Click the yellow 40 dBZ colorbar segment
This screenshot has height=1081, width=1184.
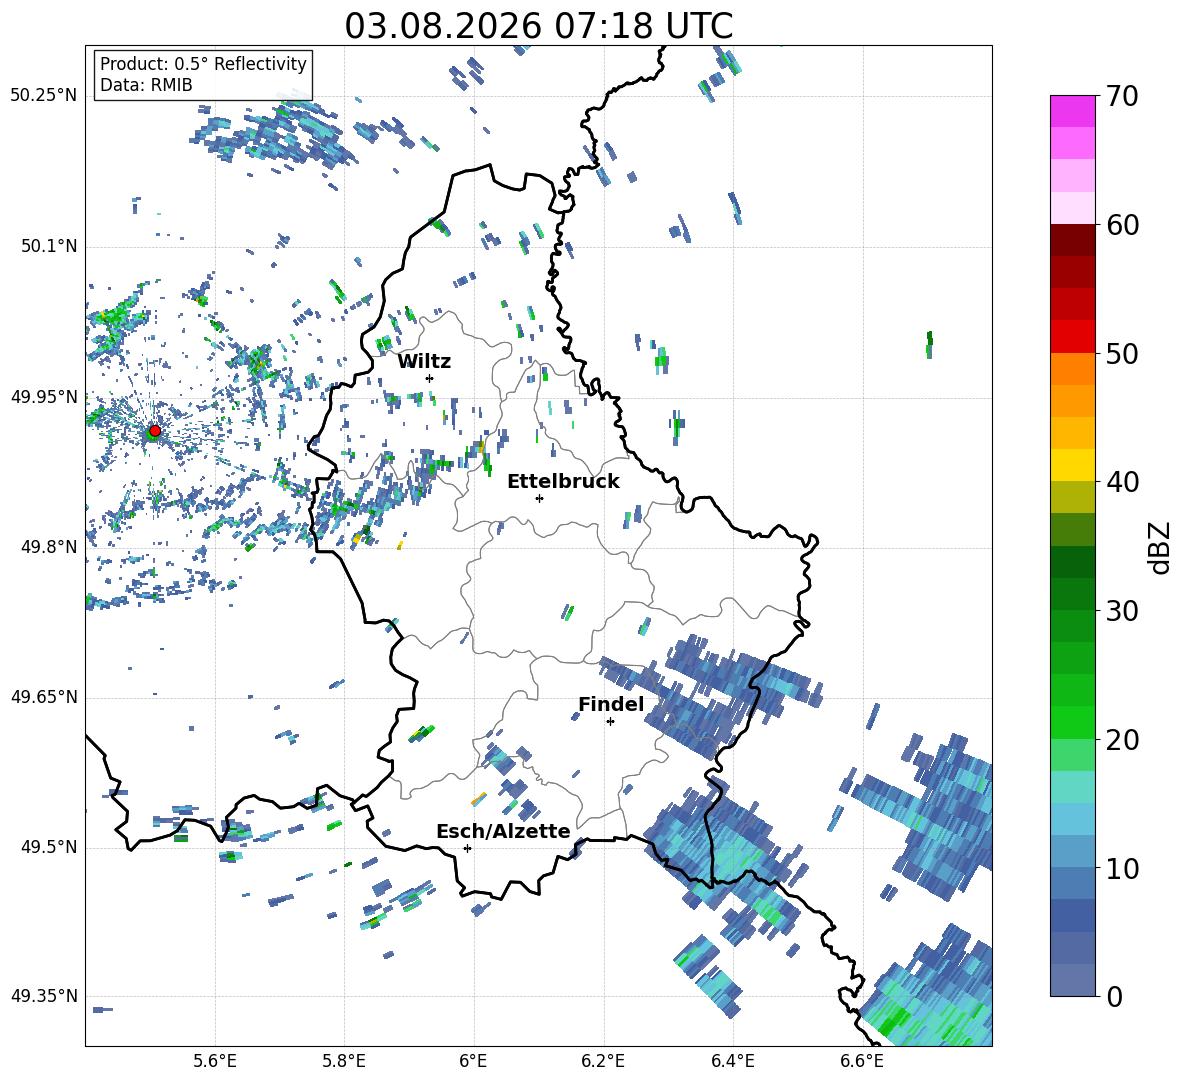pos(1072,465)
